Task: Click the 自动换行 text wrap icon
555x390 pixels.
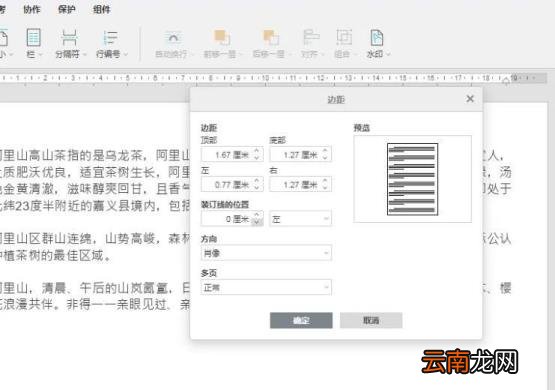Action: [x=173, y=37]
